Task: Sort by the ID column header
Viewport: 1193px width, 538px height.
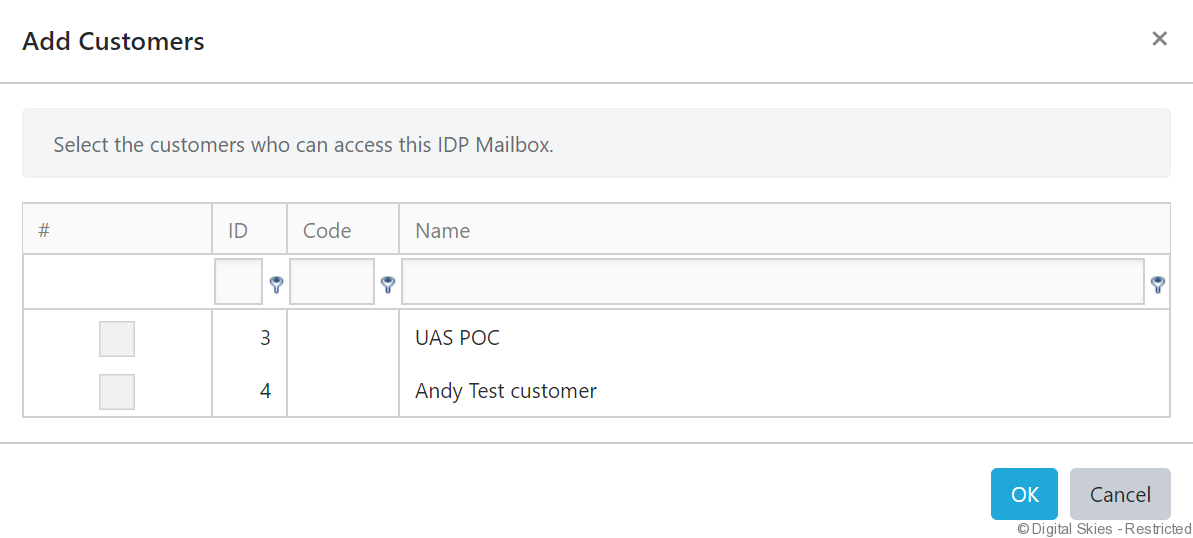Action: coord(238,230)
